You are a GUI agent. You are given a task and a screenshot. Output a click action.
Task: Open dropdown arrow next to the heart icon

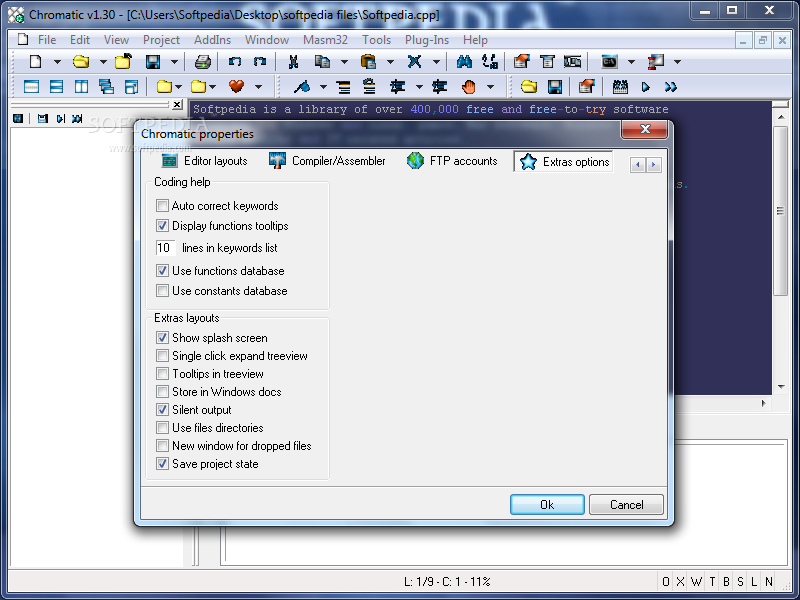click(x=259, y=87)
